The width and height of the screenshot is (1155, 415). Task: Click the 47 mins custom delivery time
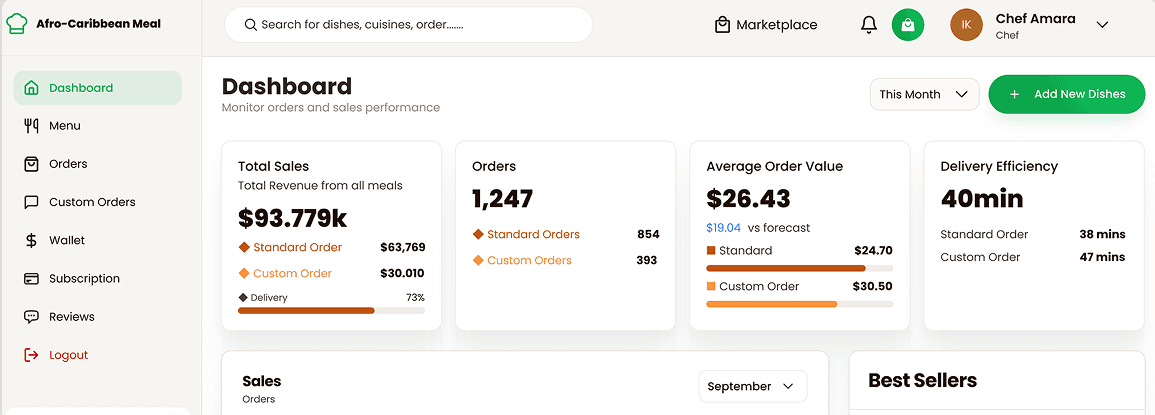tap(1103, 257)
